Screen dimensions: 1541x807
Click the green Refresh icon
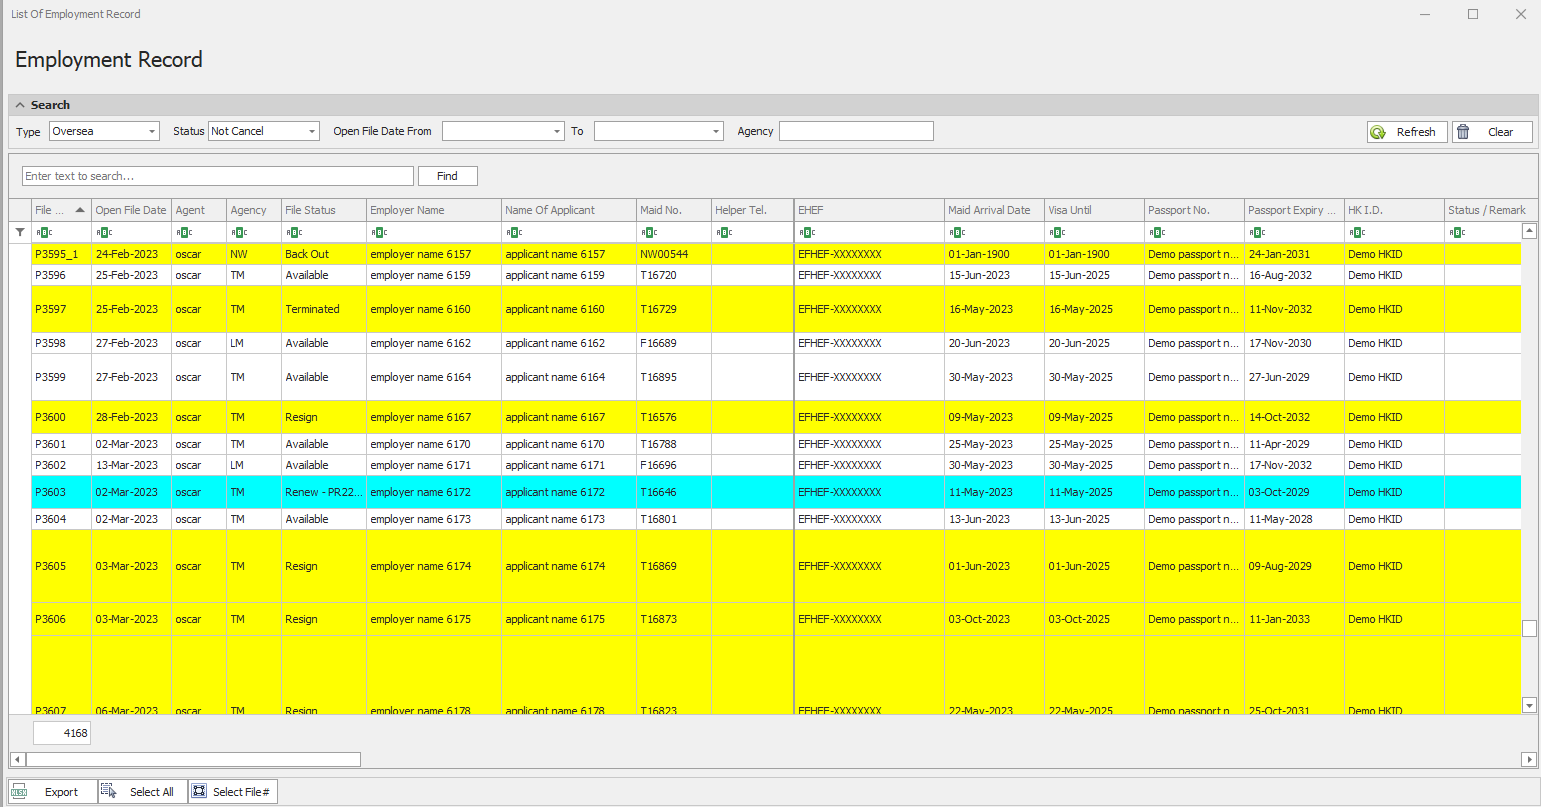tap(1378, 132)
